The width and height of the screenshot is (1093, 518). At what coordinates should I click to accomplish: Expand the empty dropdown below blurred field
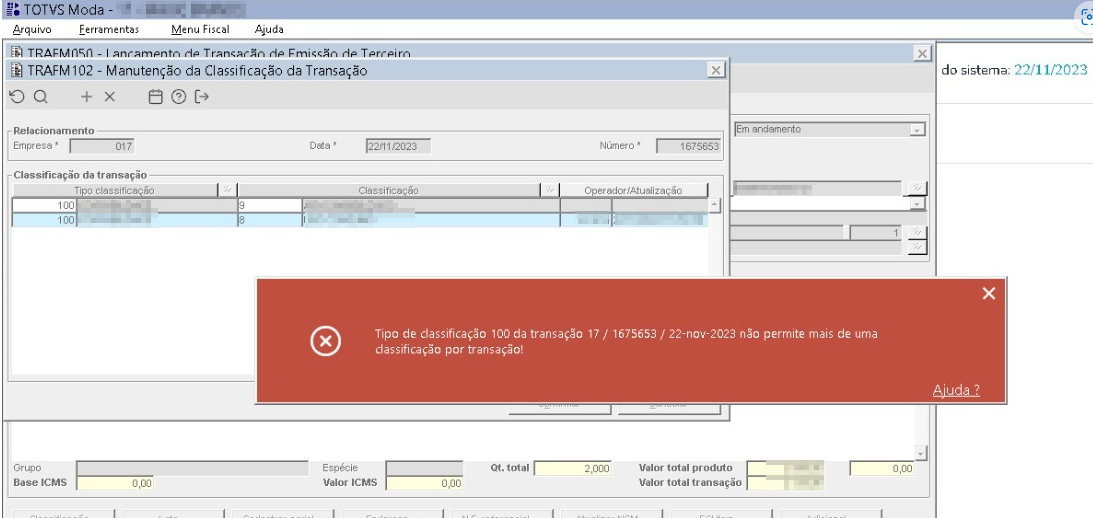point(917,204)
